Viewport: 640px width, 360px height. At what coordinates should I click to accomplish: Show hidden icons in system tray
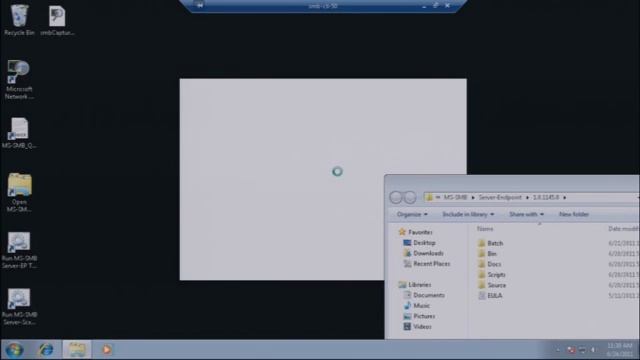point(558,350)
